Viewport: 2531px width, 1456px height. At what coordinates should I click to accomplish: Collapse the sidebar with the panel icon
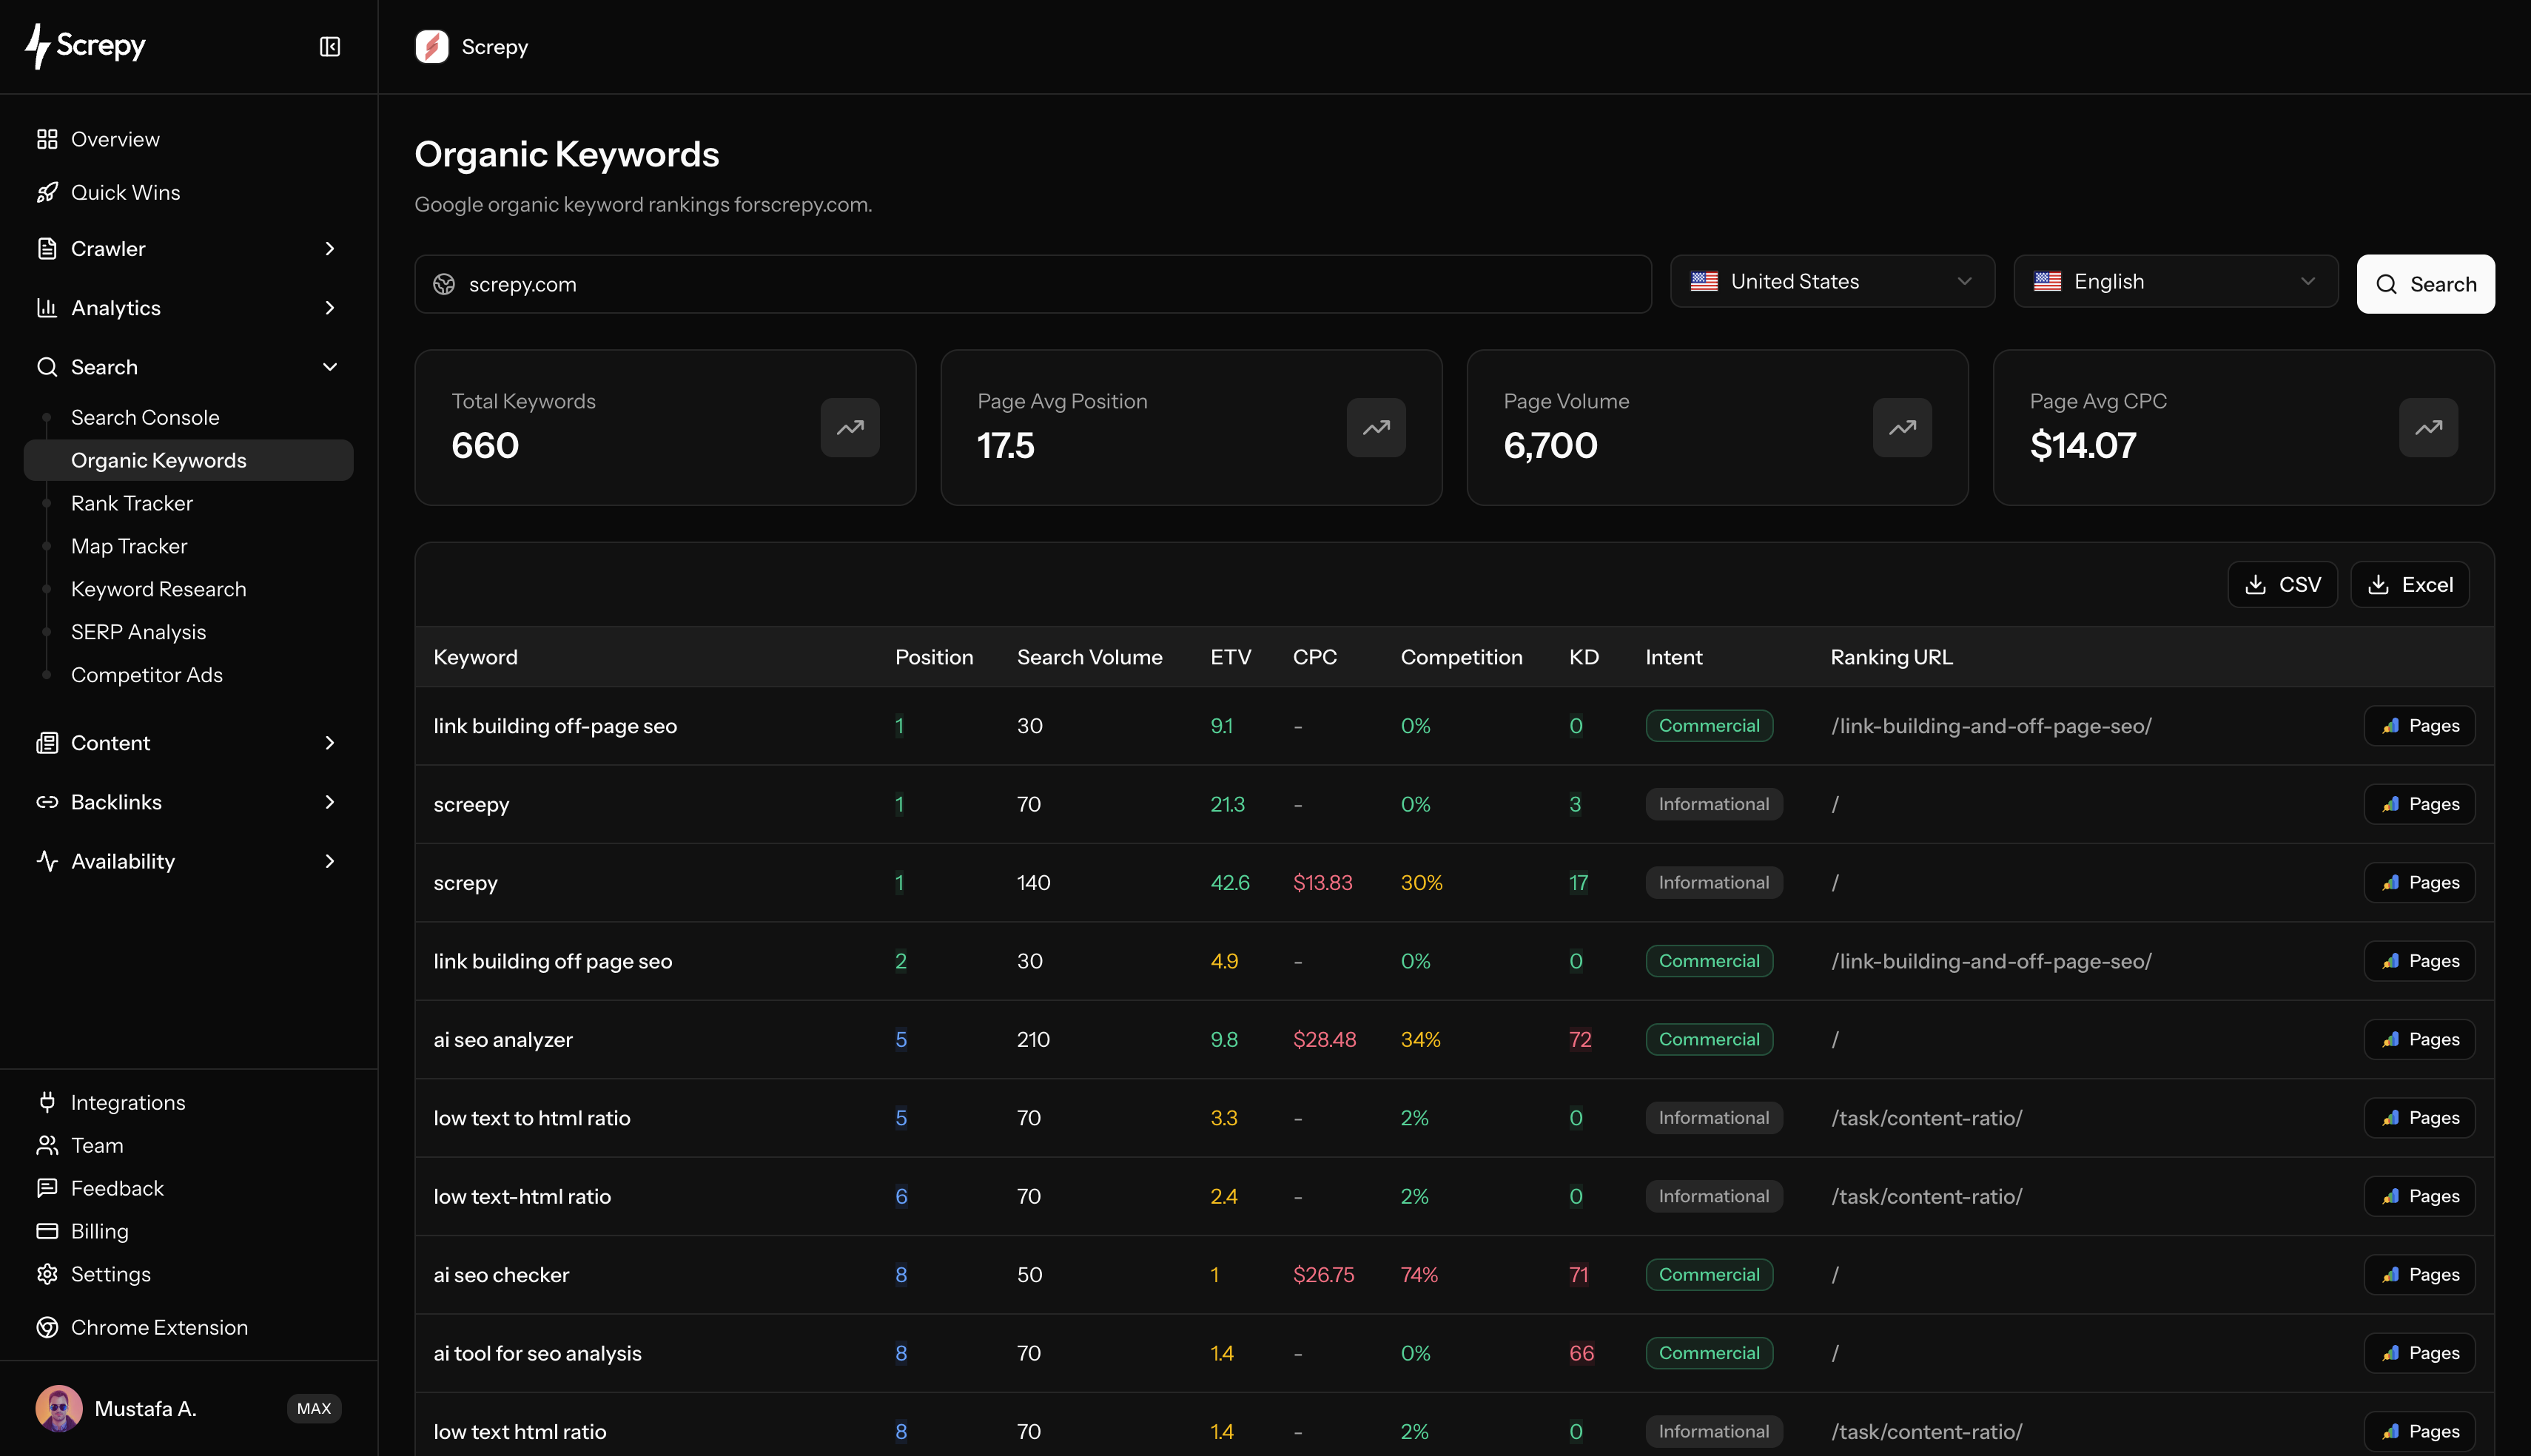tap(330, 47)
